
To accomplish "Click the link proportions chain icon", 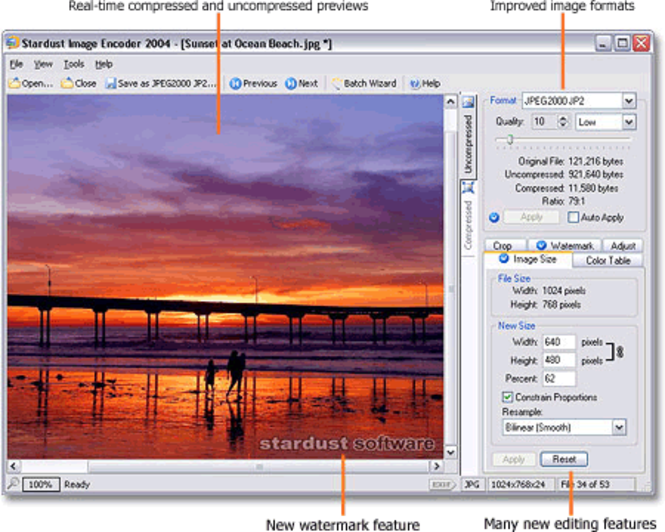I will pyautogui.click(x=620, y=352).
